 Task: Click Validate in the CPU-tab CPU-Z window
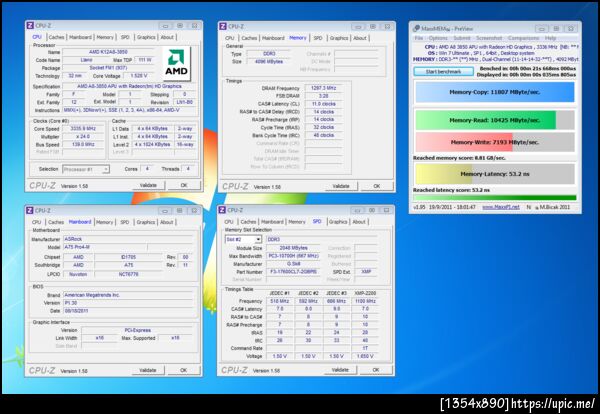148,185
